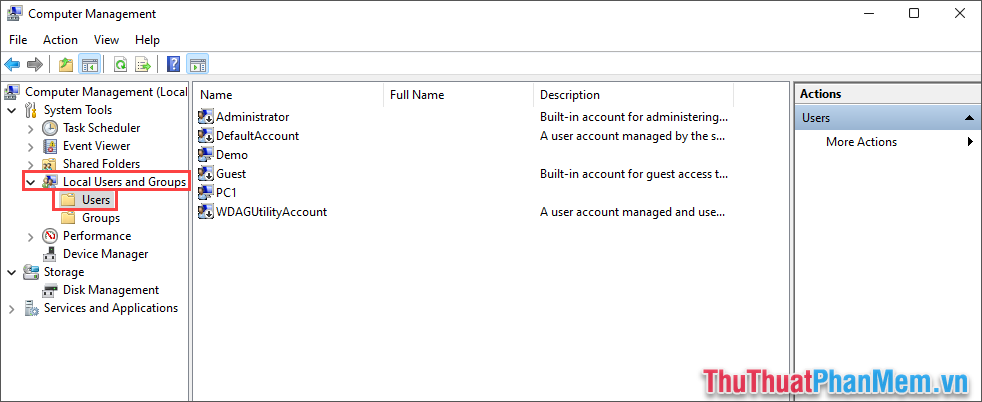Screen dimensions: 982x402
Task: Click the Export List toolbar icon
Action: click(x=143, y=64)
